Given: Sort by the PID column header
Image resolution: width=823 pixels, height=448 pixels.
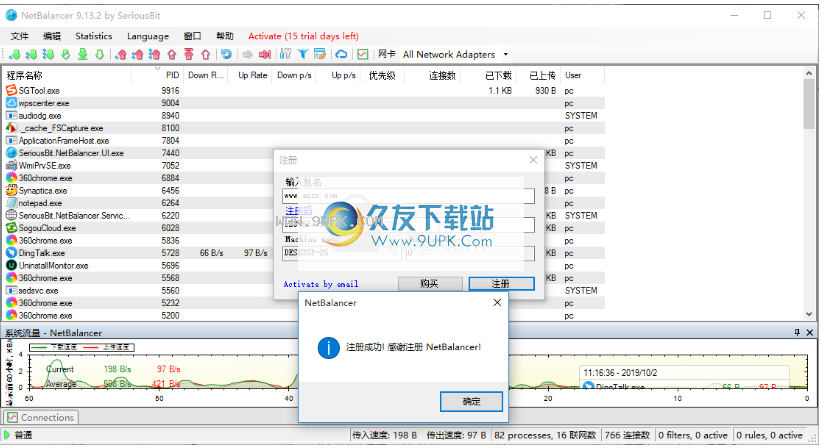Looking at the screenshot, I should click(x=156, y=76).
